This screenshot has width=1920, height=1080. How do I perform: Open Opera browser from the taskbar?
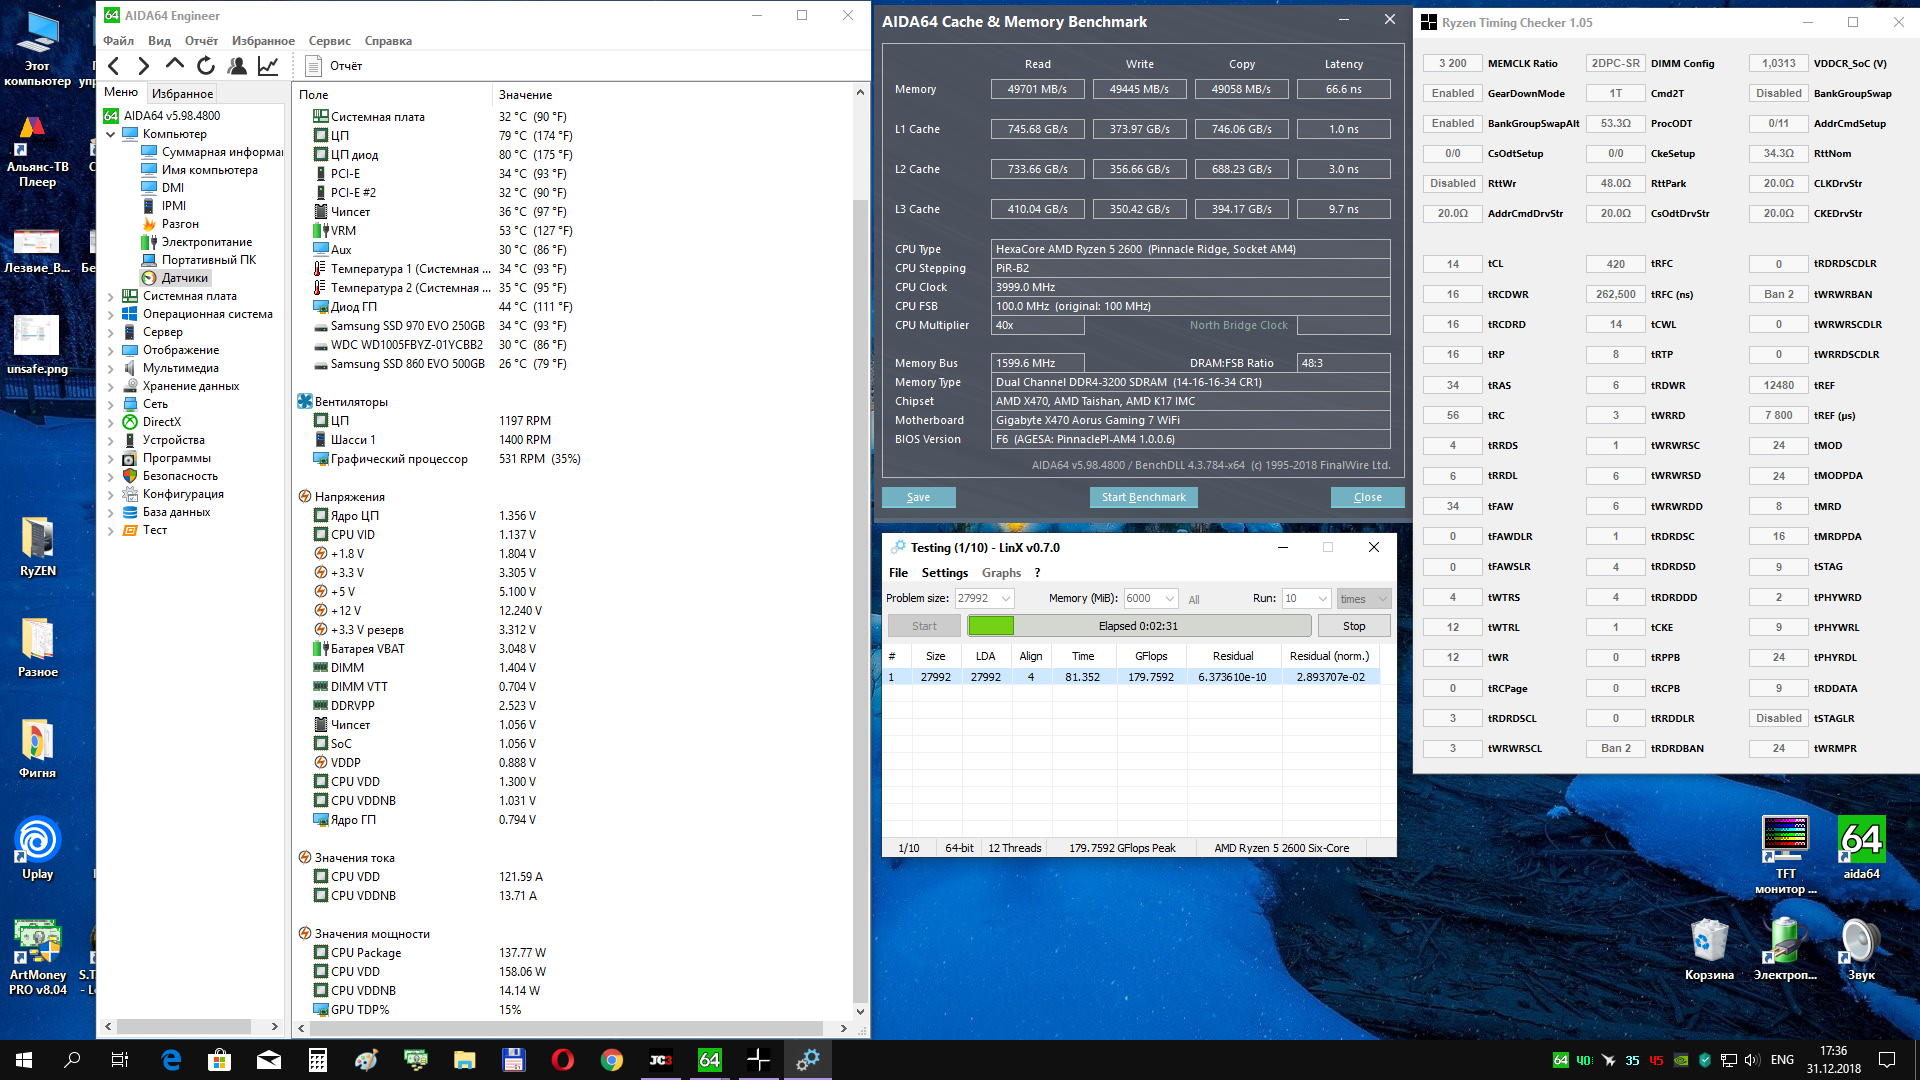(562, 1060)
